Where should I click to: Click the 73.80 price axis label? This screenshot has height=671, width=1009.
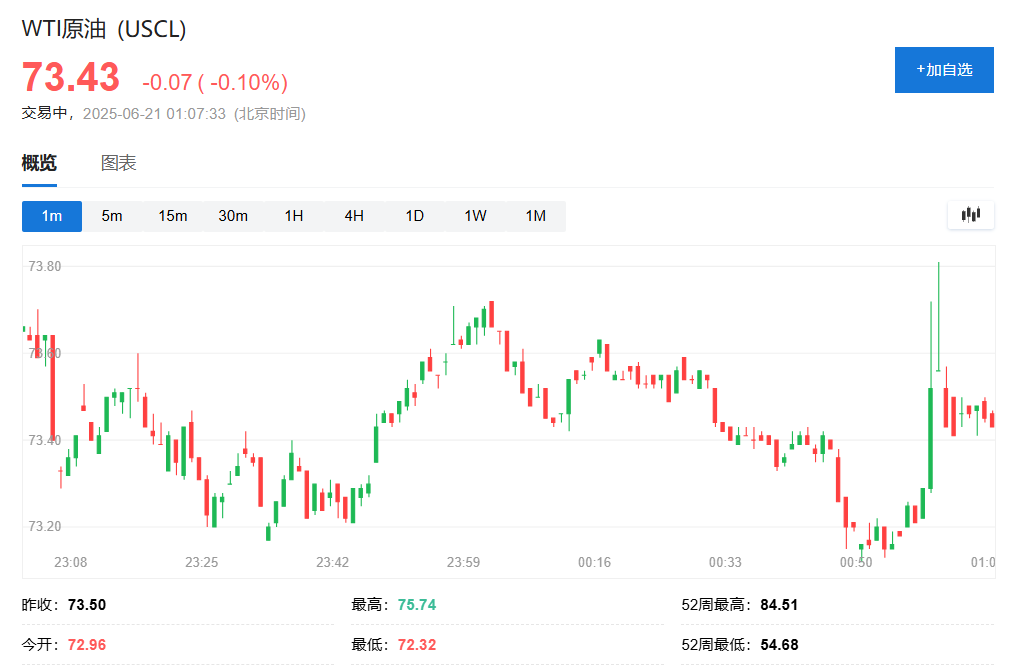pyautogui.click(x=45, y=266)
